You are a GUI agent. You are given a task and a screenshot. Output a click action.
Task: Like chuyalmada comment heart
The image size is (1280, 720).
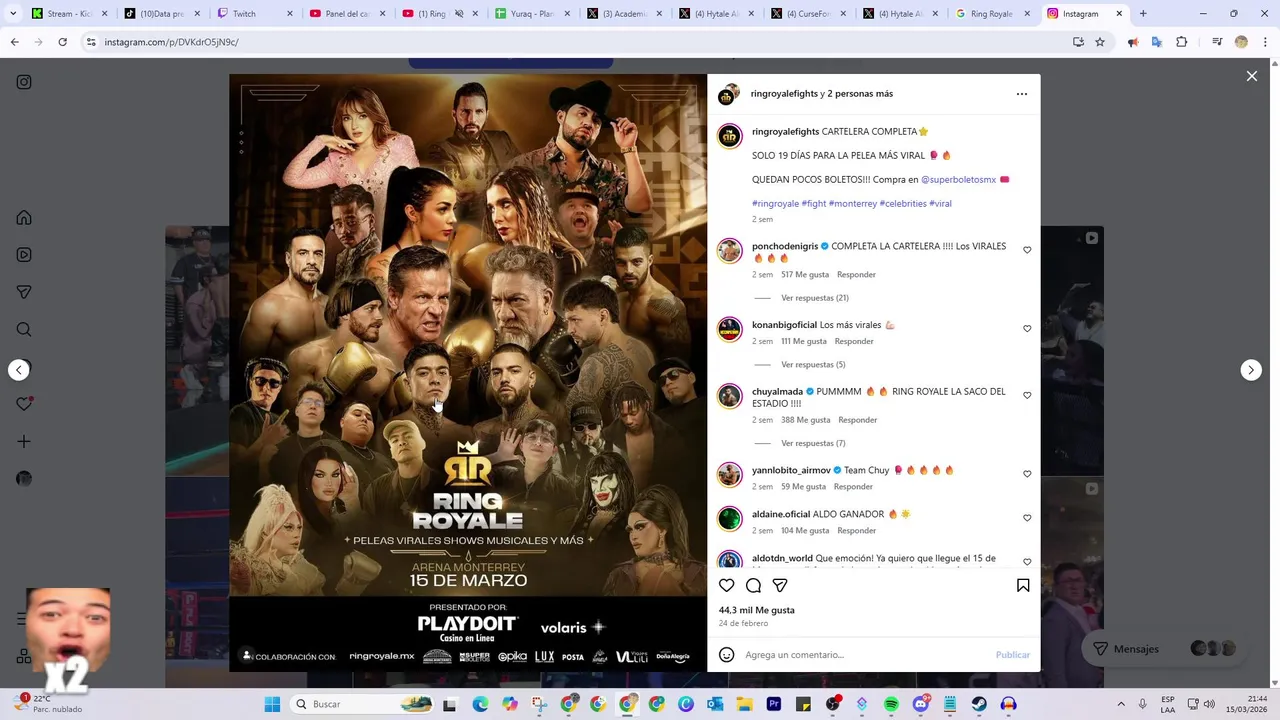pyautogui.click(x=1027, y=395)
